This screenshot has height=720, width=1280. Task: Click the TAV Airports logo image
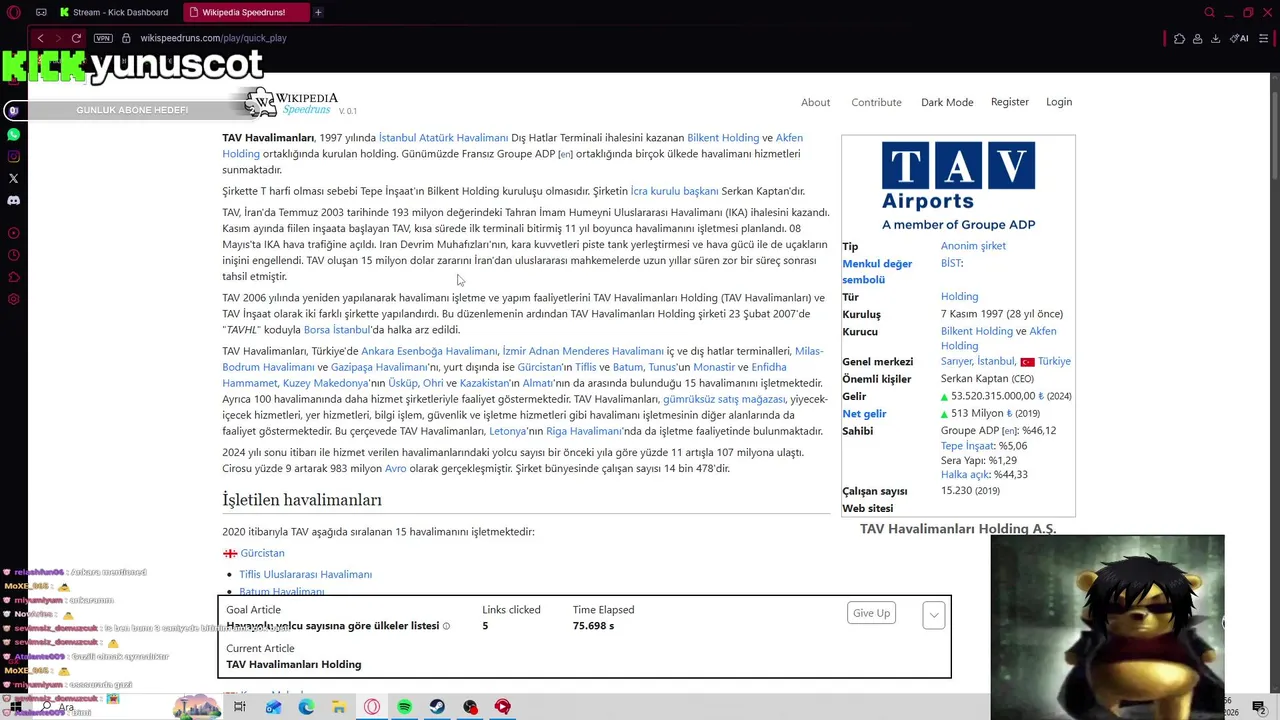958,186
